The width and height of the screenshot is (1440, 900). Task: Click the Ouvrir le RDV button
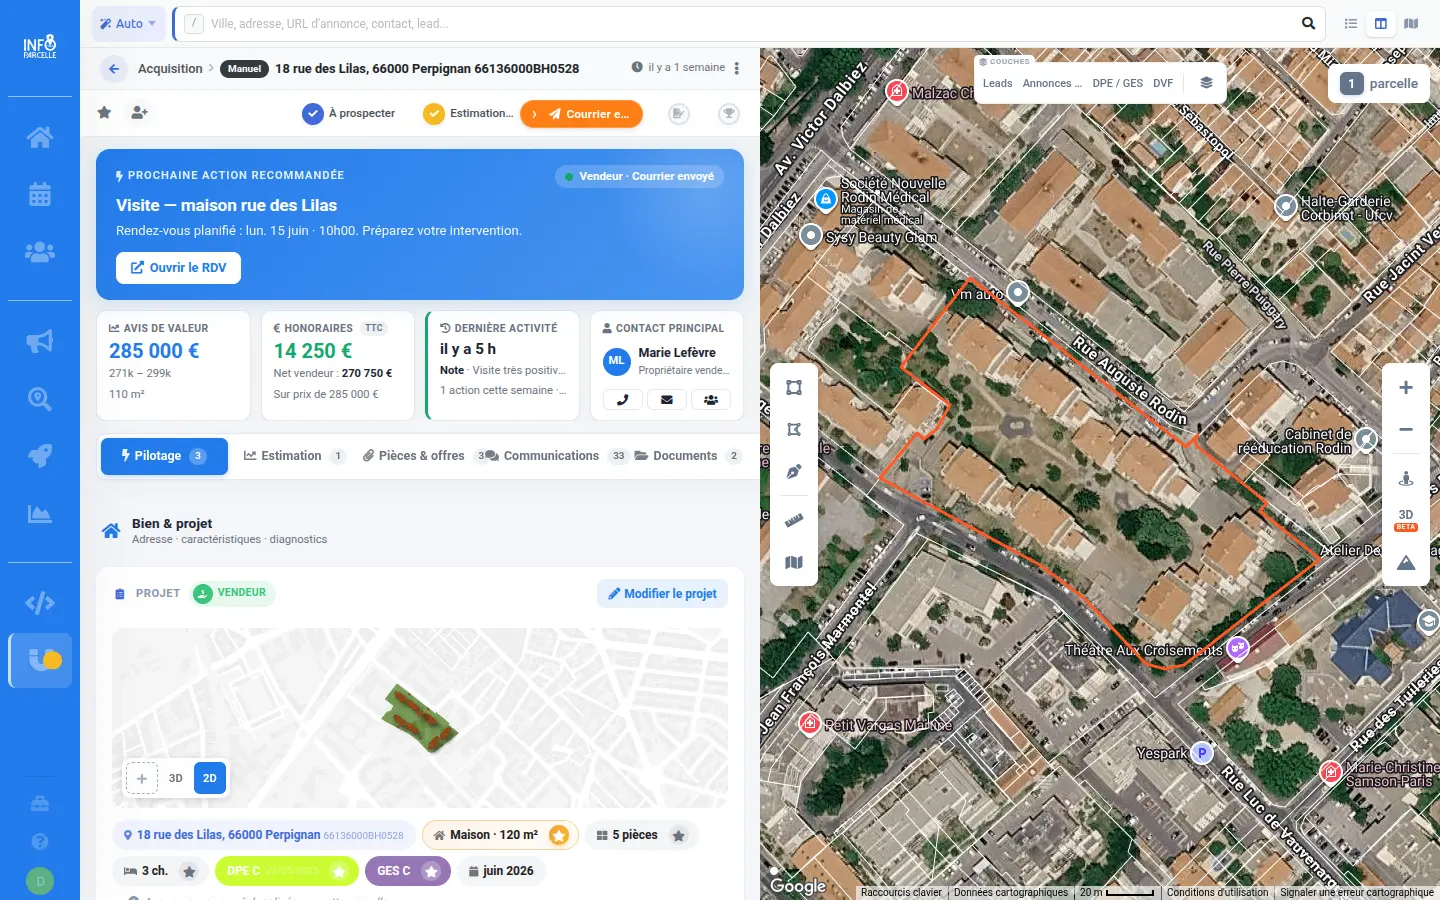tap(178, 268)
